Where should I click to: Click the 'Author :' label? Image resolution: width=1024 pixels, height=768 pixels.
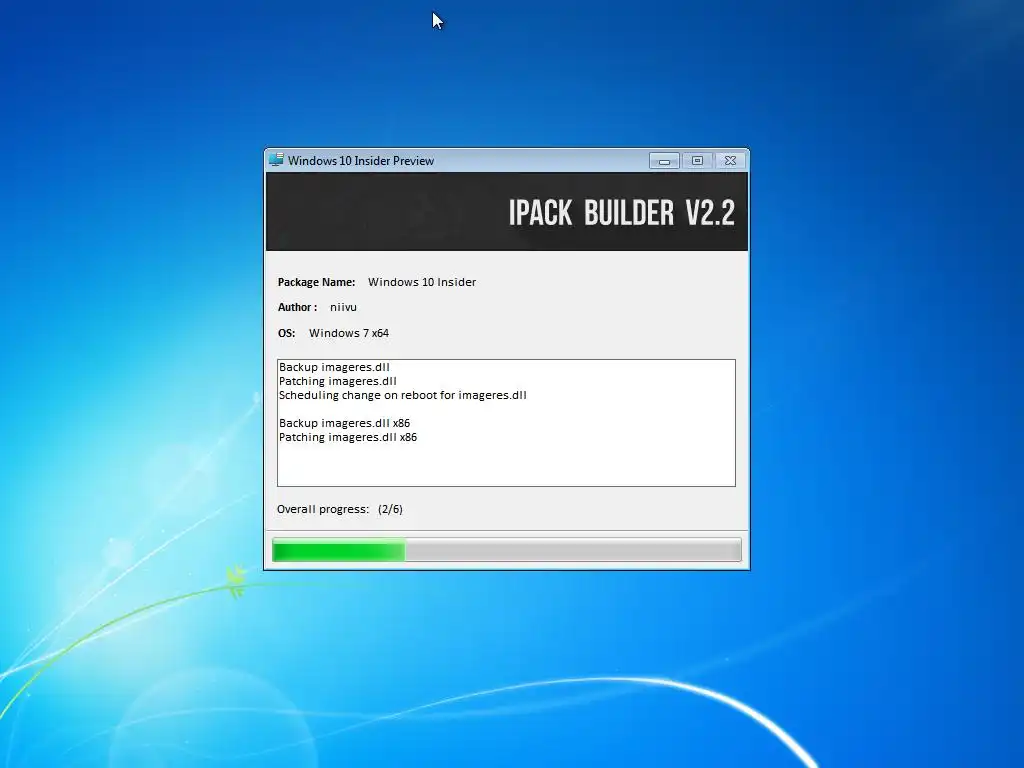click(297, 307)
